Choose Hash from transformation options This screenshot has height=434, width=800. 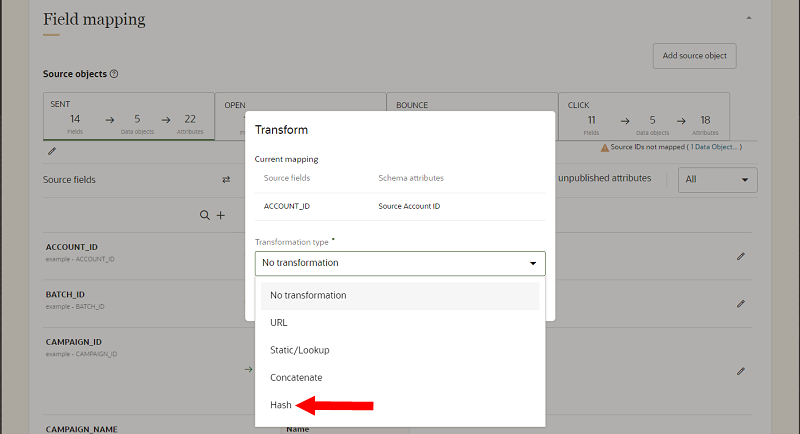click(280, 405)
